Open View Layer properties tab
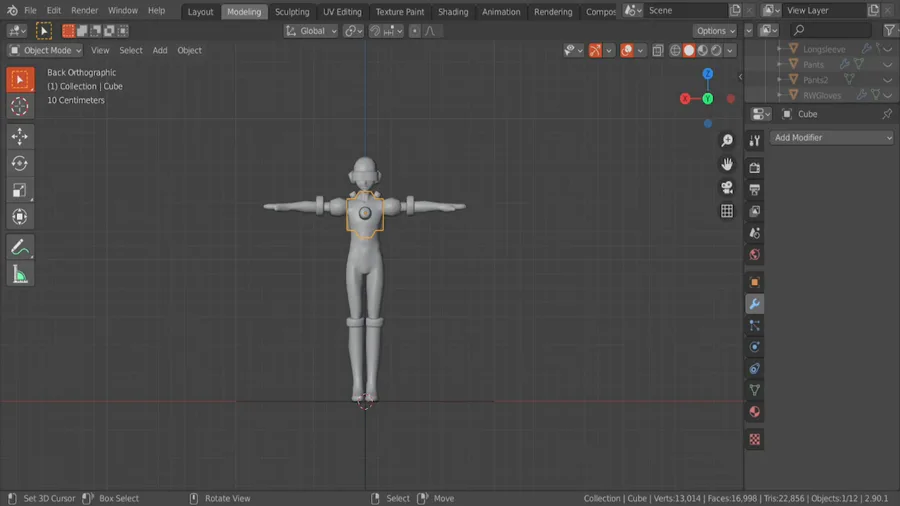This screenshot has width=900, height=506. [755, 211]
